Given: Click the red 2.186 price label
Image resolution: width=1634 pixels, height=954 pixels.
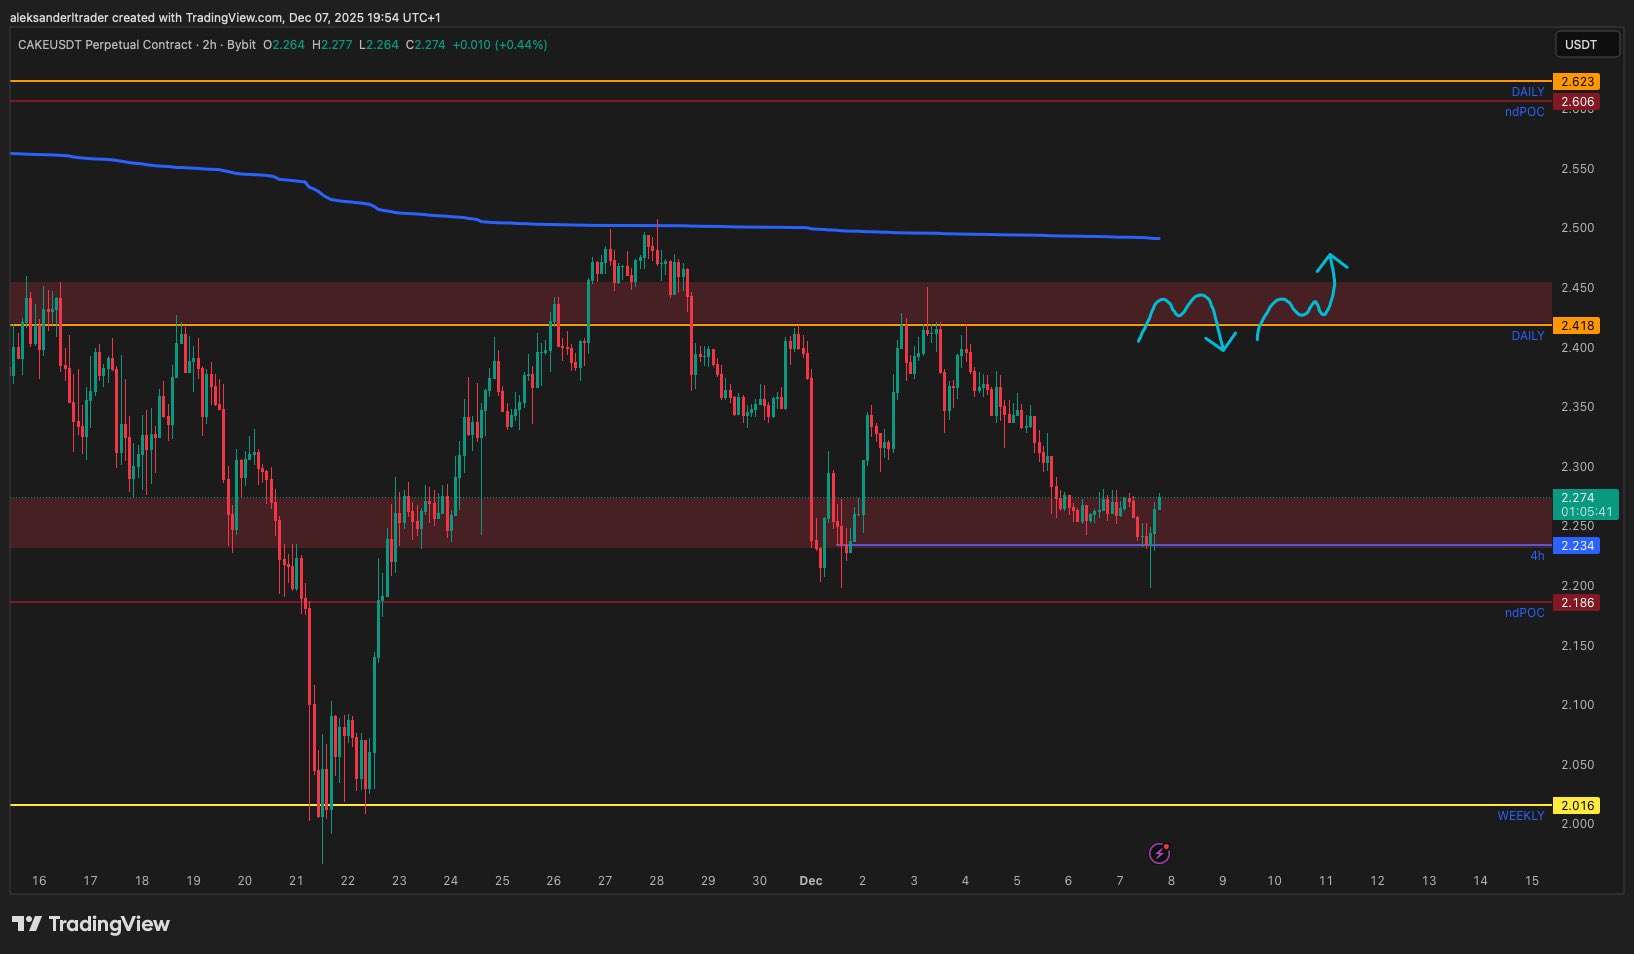Looking at the screenshot, I should tap(1576, 603).
